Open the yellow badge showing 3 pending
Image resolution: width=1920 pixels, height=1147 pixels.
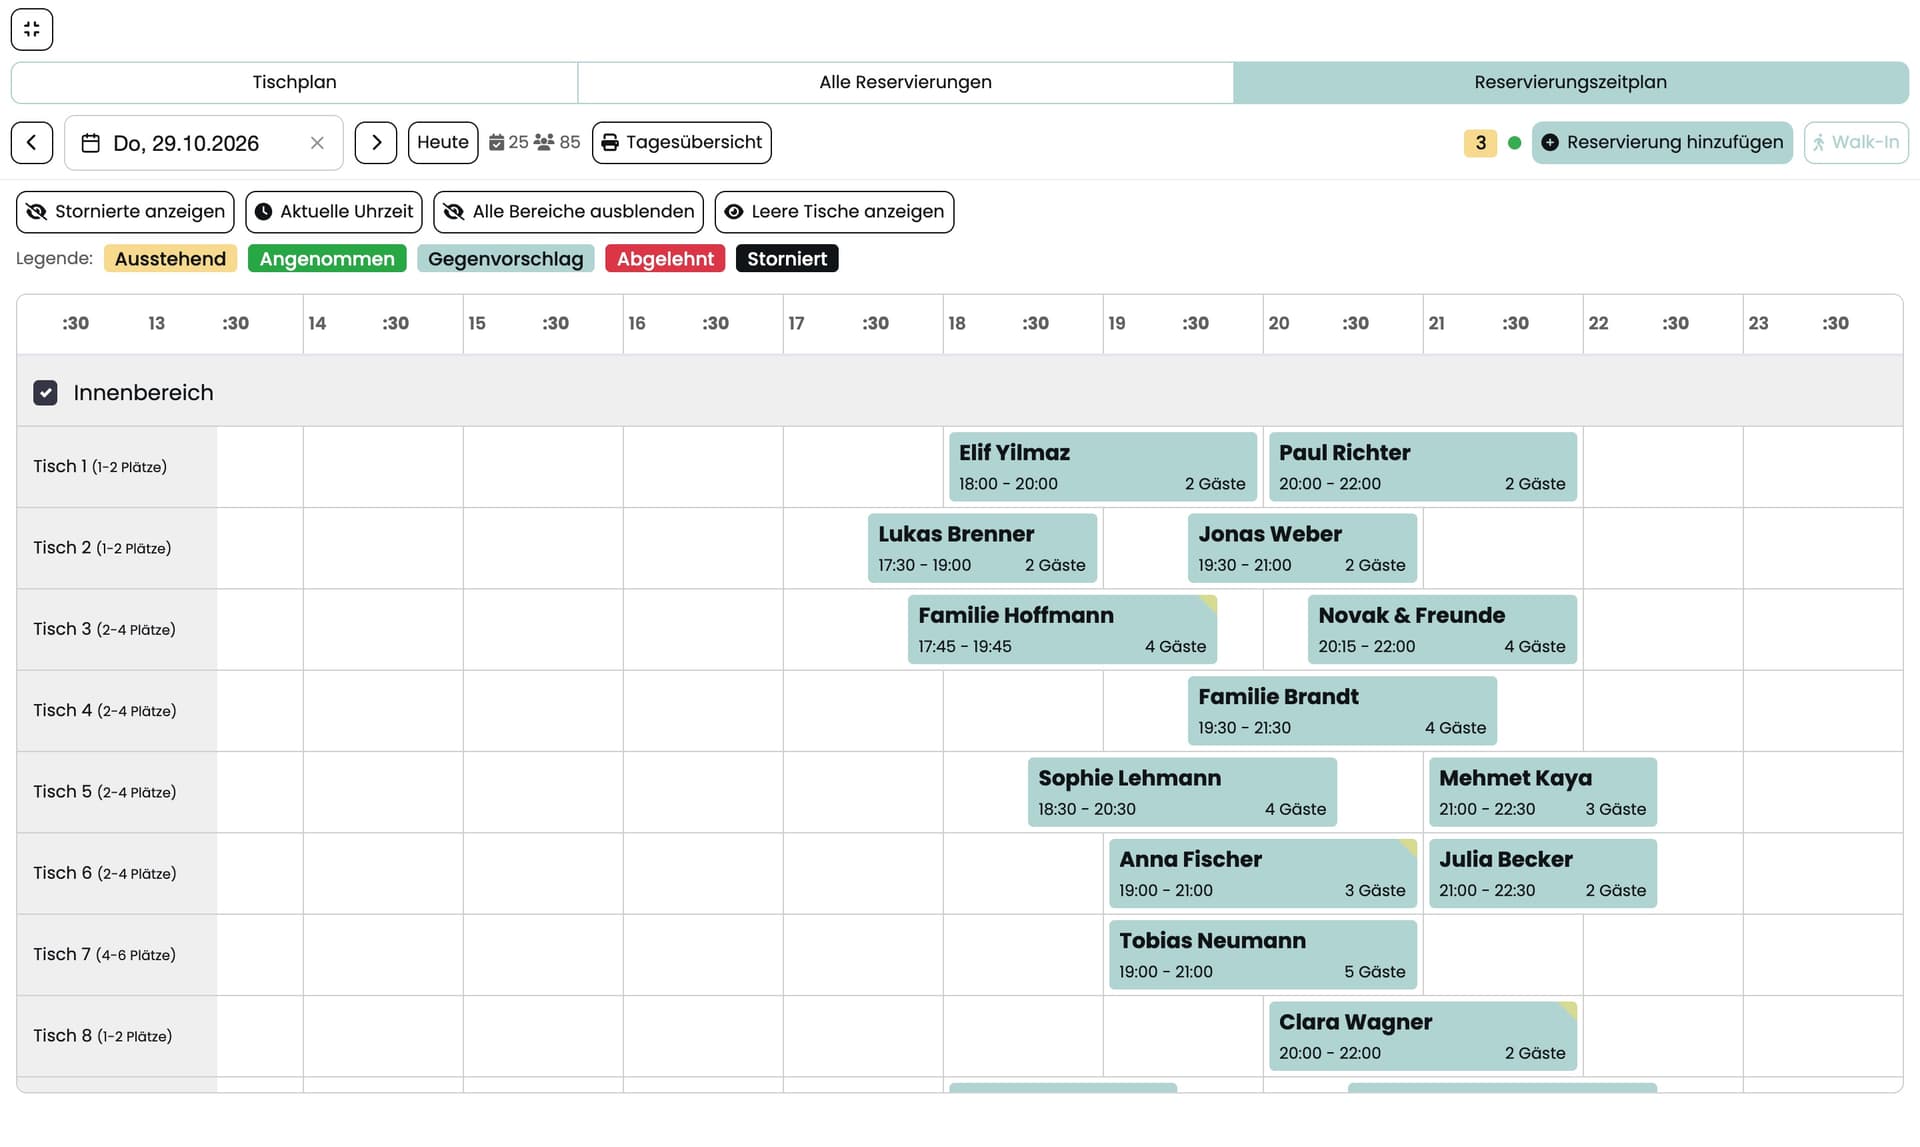click(x=1480, y=143)
